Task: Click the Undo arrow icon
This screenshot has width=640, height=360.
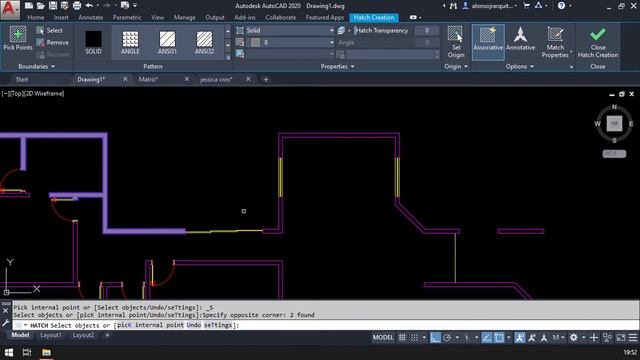Action: pos(89,6)
